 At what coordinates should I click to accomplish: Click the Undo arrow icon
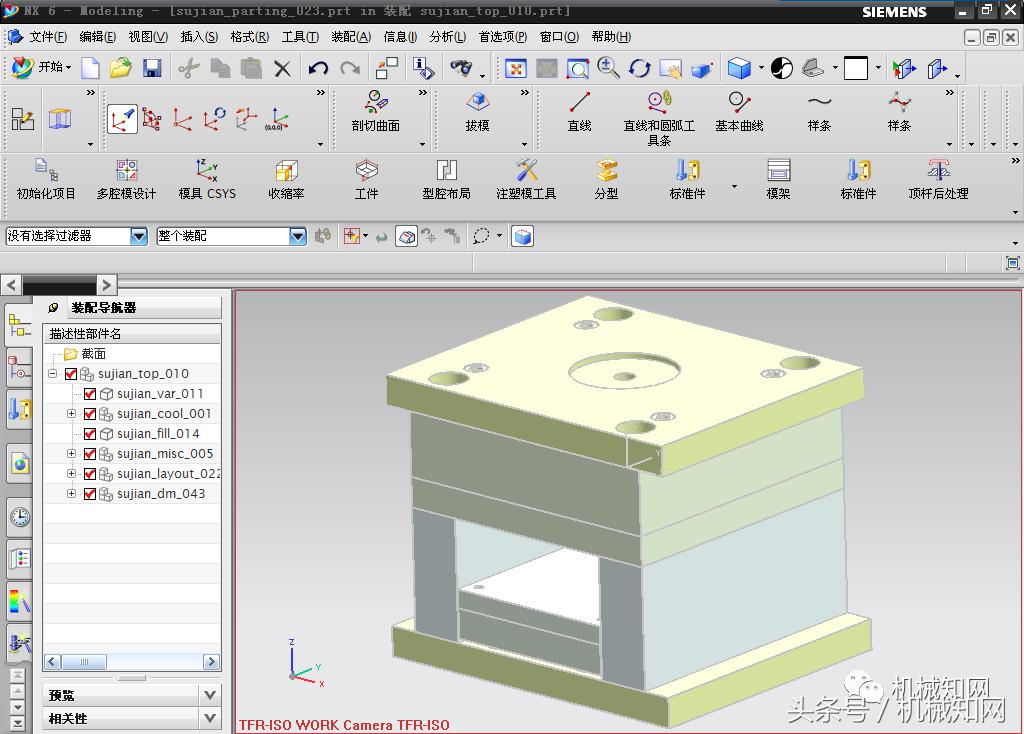[318, 68]
